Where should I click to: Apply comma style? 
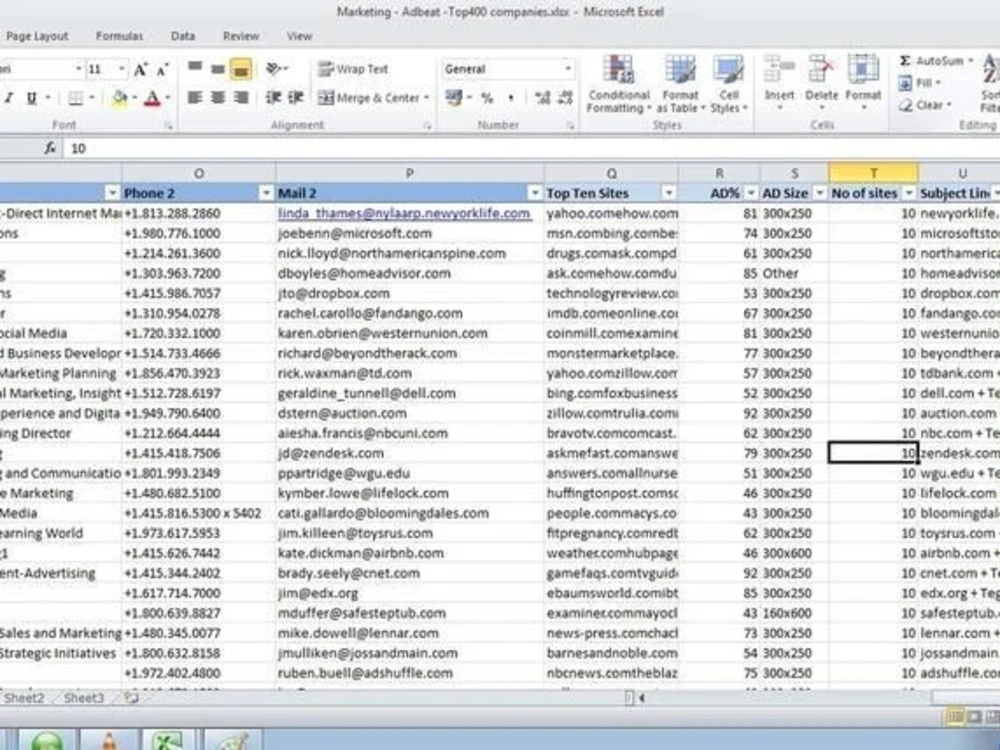point(510,98)
